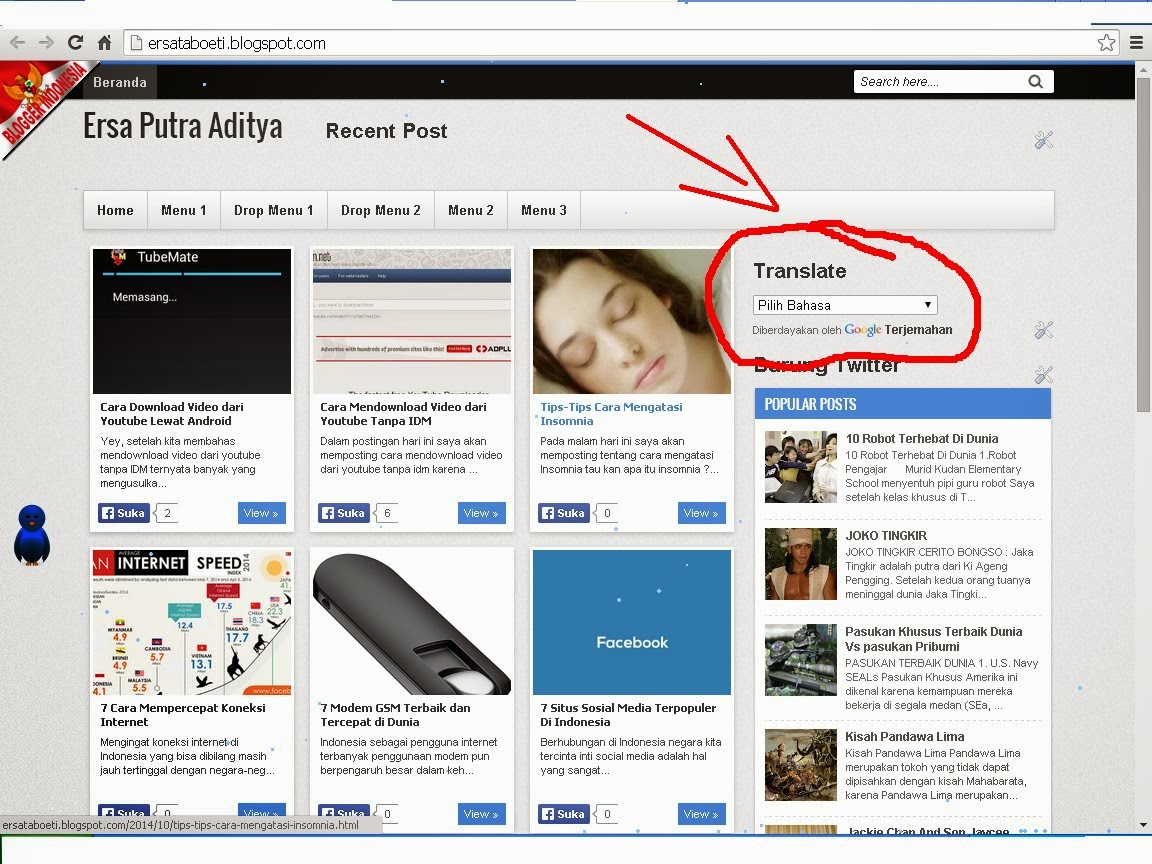Click the Search here input box
The height and width of the screenshot is (864, 1152).
coord(940,82)
